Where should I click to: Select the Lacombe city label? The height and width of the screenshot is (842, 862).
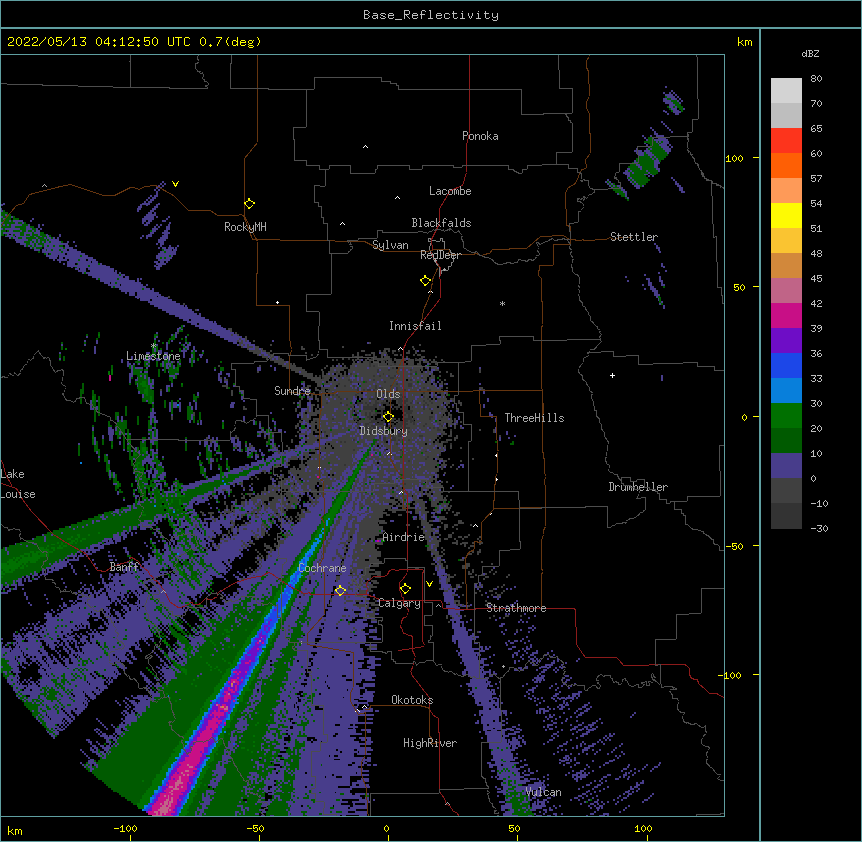click(x=450, y=191)
